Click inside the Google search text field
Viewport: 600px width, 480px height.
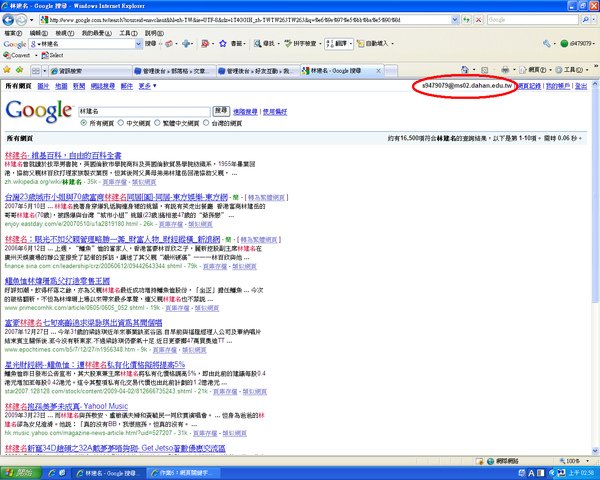144,111
